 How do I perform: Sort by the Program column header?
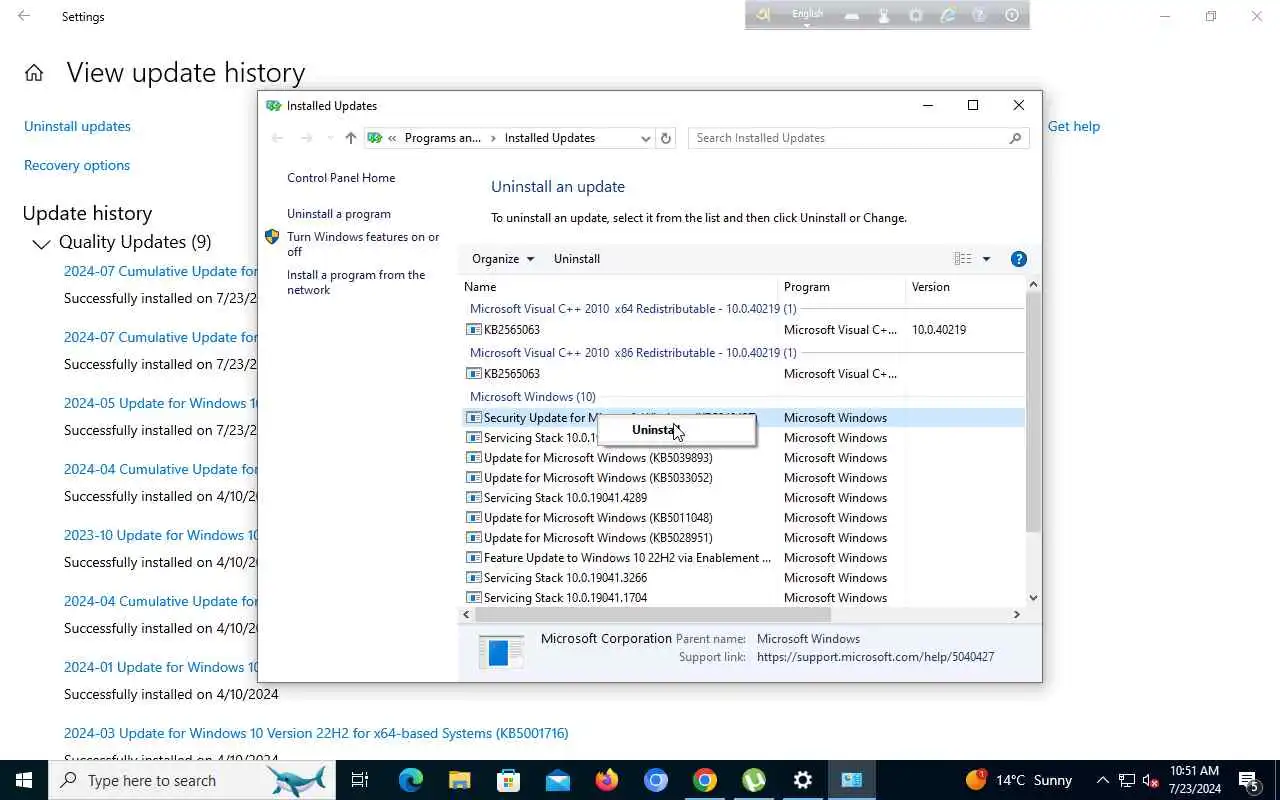click(842, 287)
